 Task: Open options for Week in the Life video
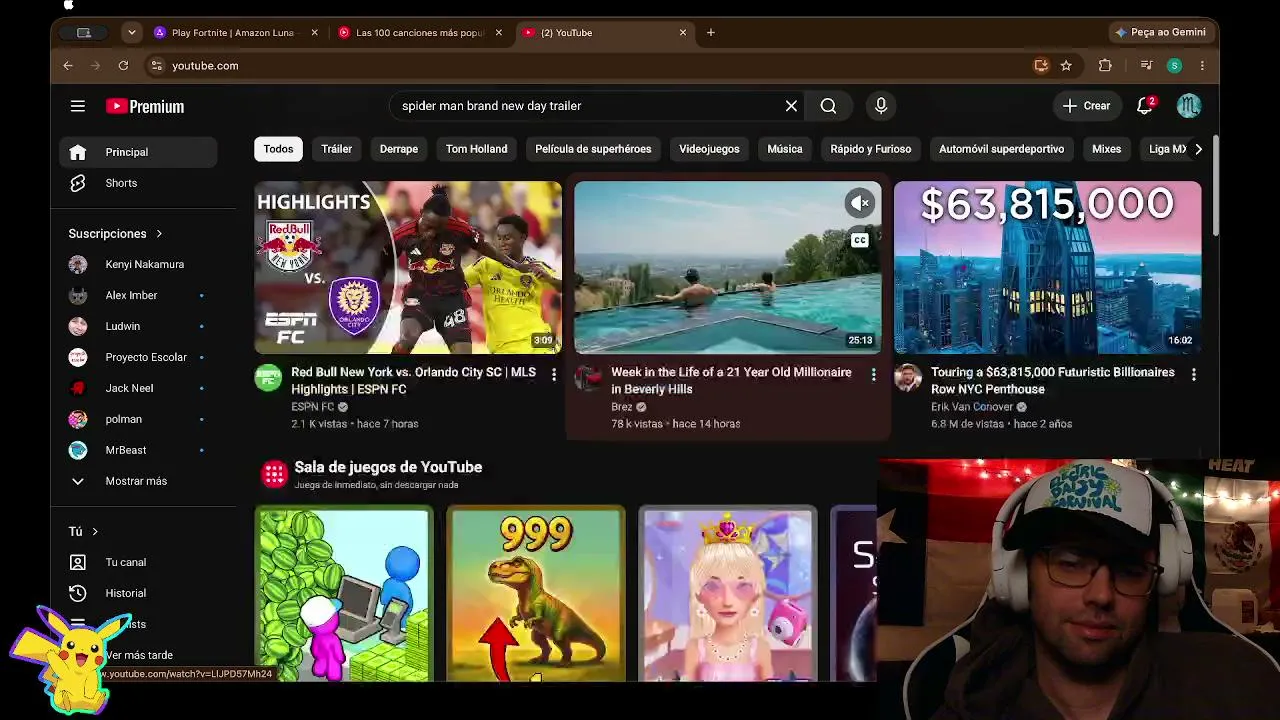873,374
